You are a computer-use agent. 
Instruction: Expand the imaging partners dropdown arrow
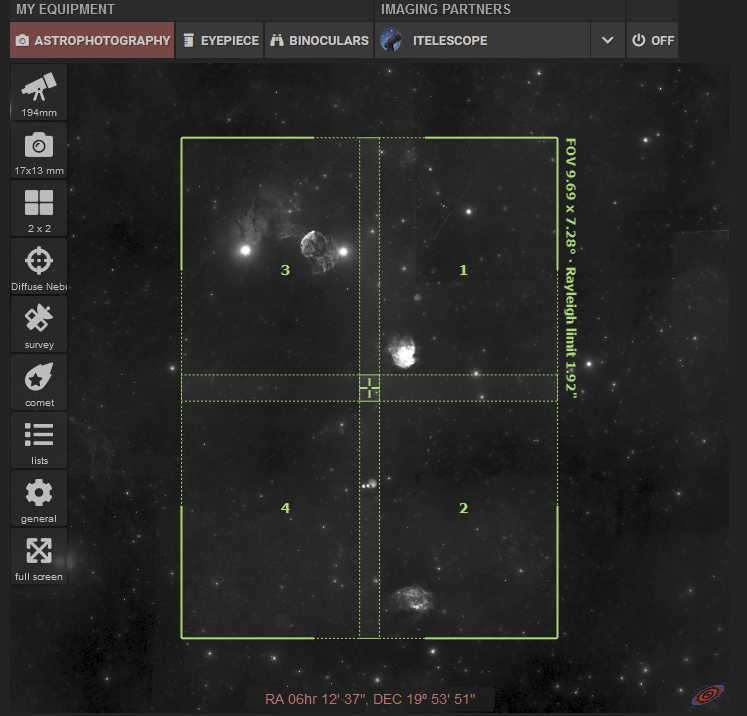click(x=607, y=40)
